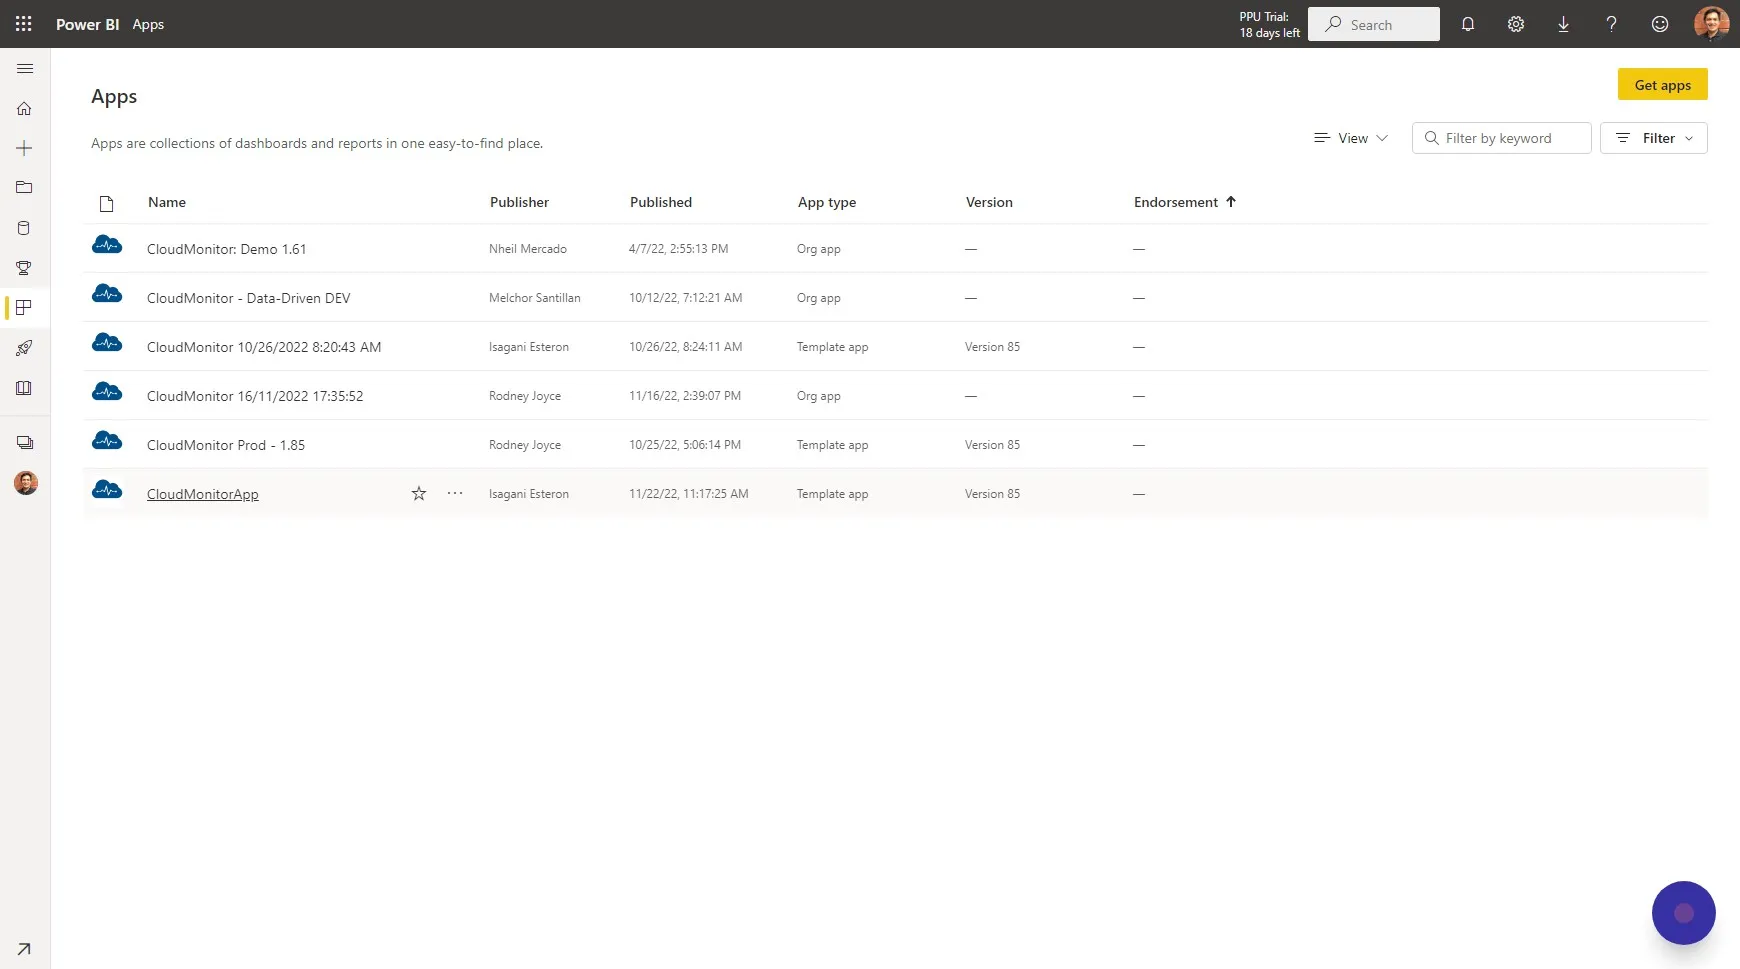Click Apps breadcrumb in header
1740x969 pixels.
[148, 24]
